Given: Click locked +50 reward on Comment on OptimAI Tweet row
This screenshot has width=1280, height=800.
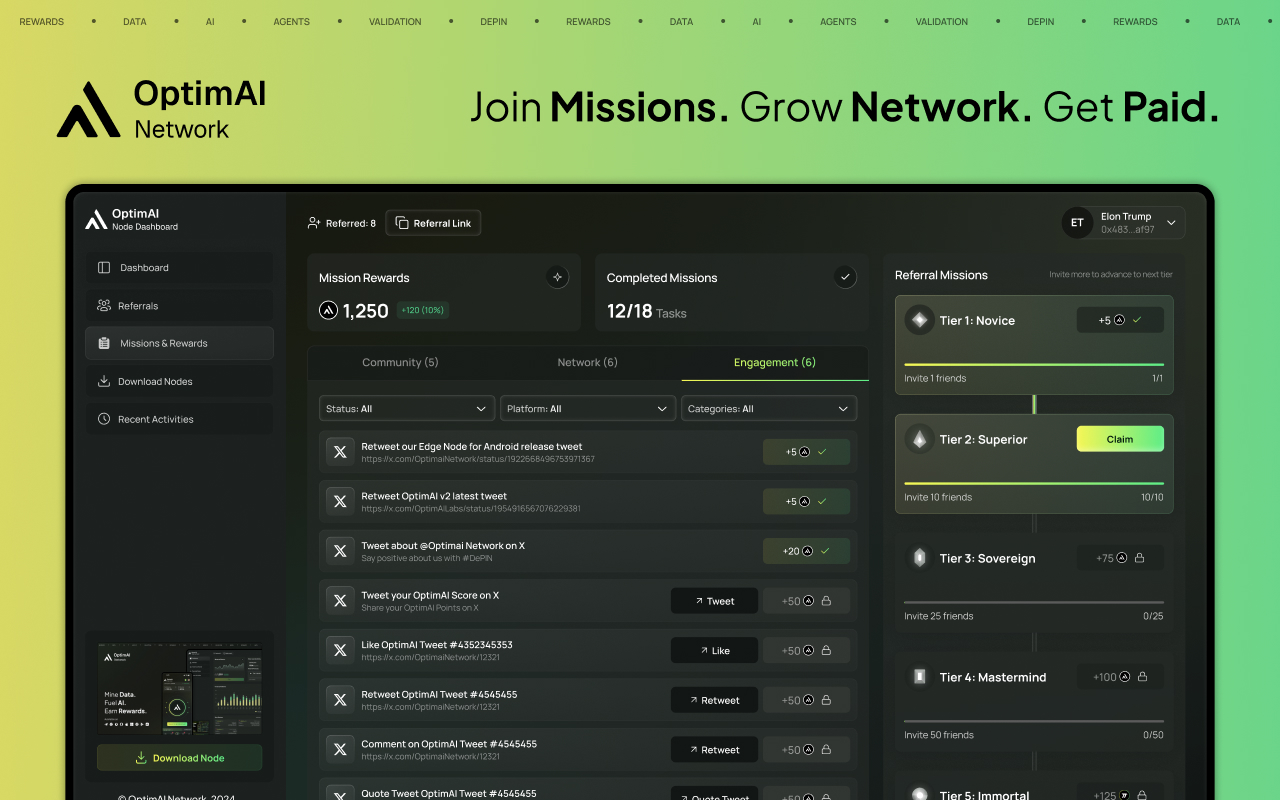Looking at the screenshot, I should pyautogui.click(x=806, y=749).
